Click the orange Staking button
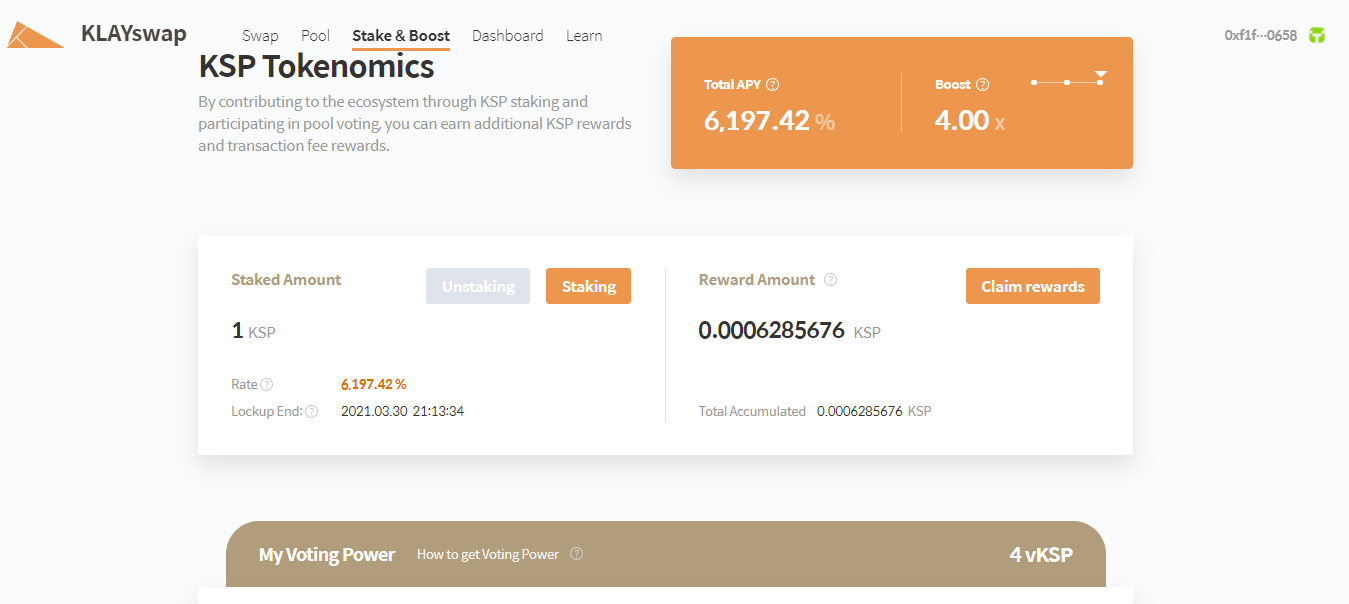Viewport: 1349px width, 604px height. pos(588,286)
